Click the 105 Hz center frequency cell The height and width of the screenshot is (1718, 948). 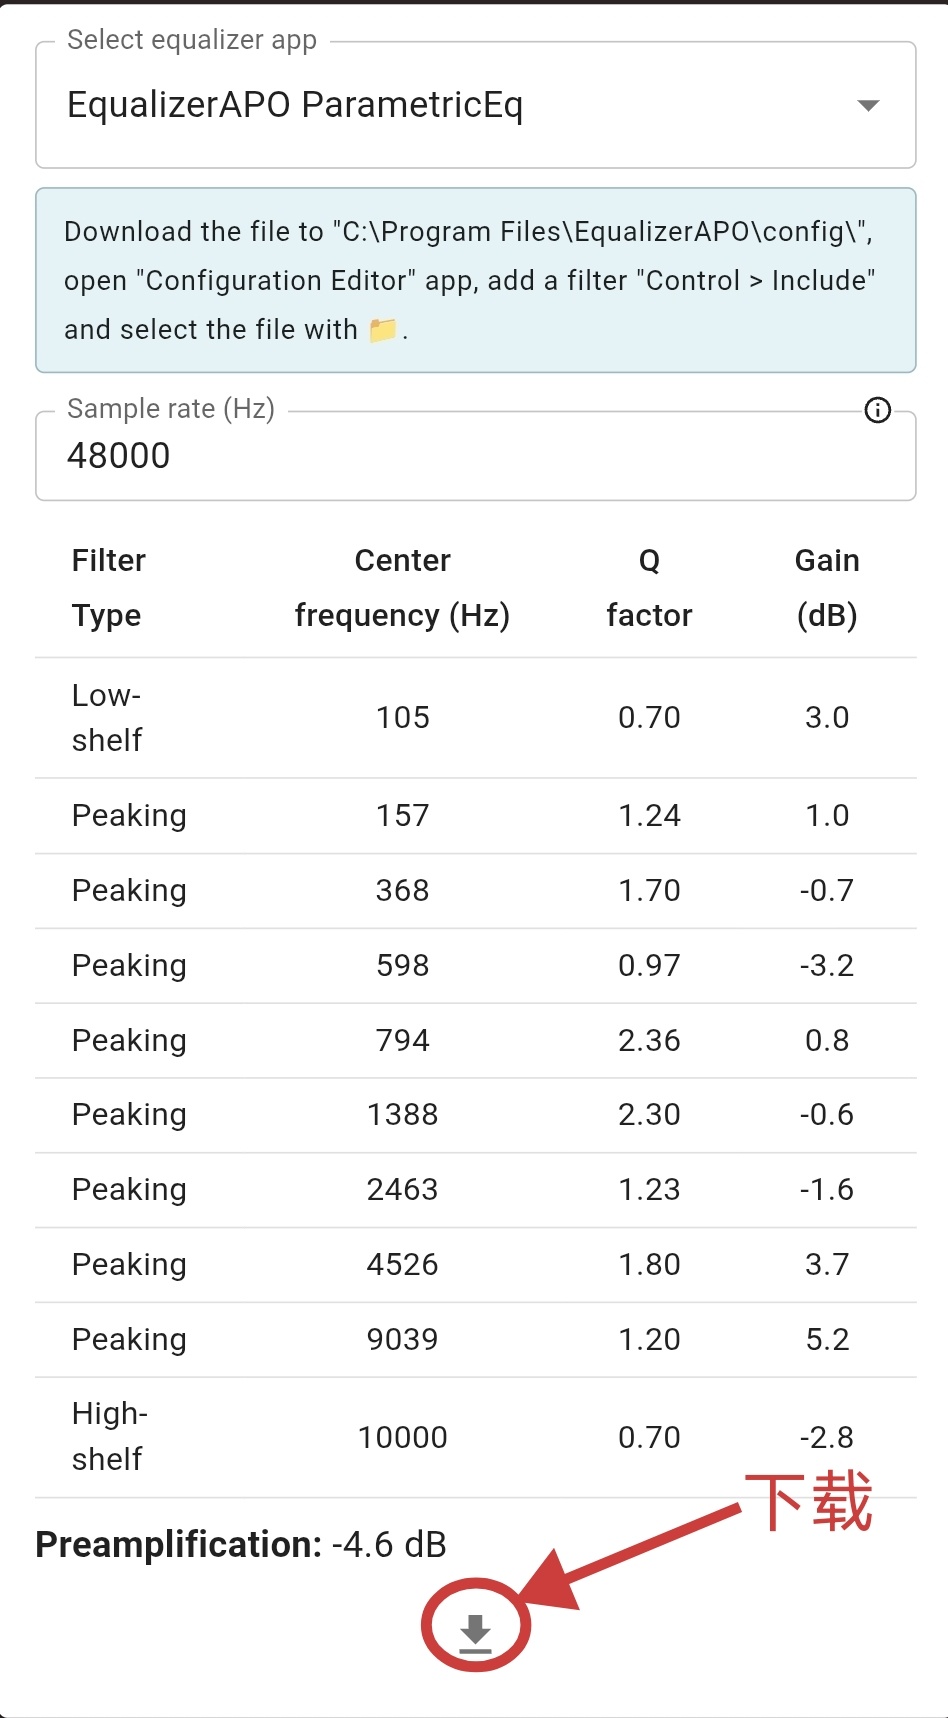(x=402, y=718)
